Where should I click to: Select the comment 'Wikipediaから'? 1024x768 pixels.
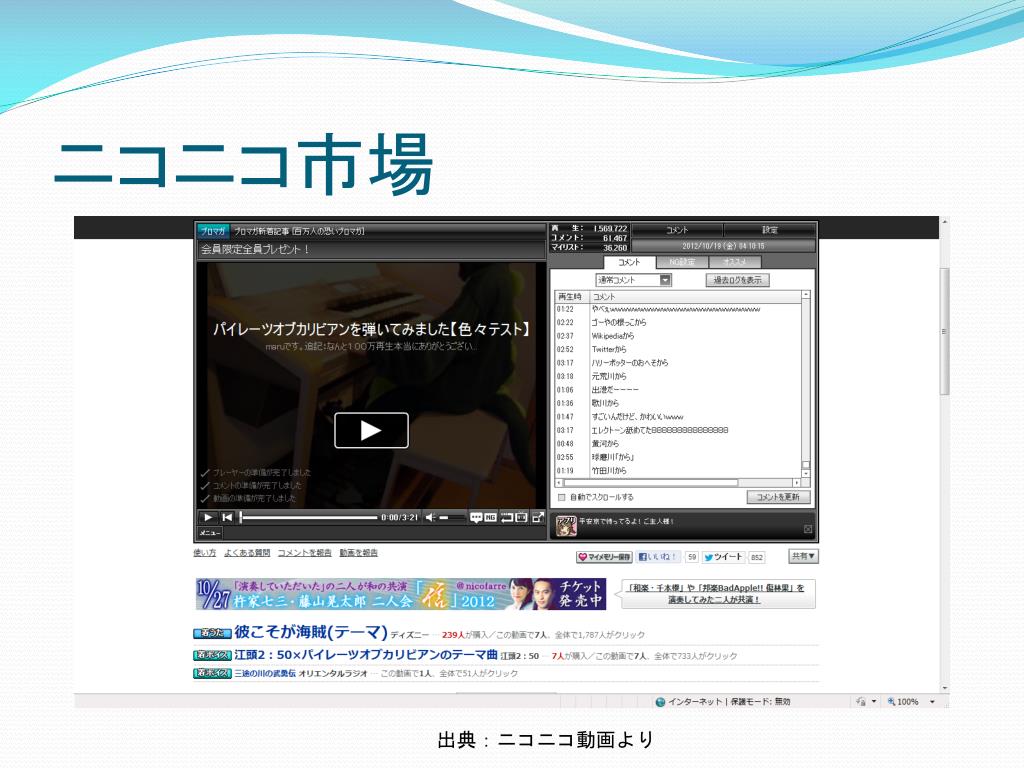(613, 336)
